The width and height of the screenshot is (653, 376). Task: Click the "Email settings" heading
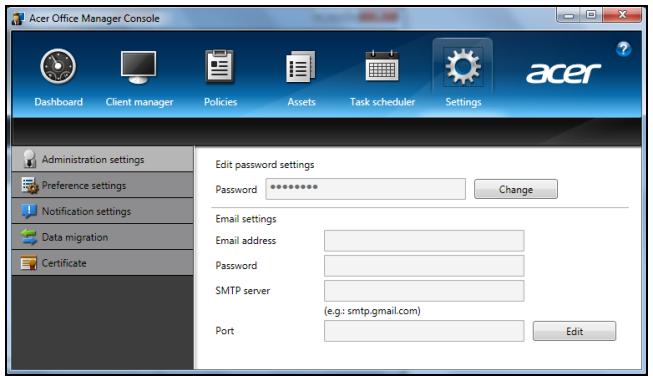(246, 219)
